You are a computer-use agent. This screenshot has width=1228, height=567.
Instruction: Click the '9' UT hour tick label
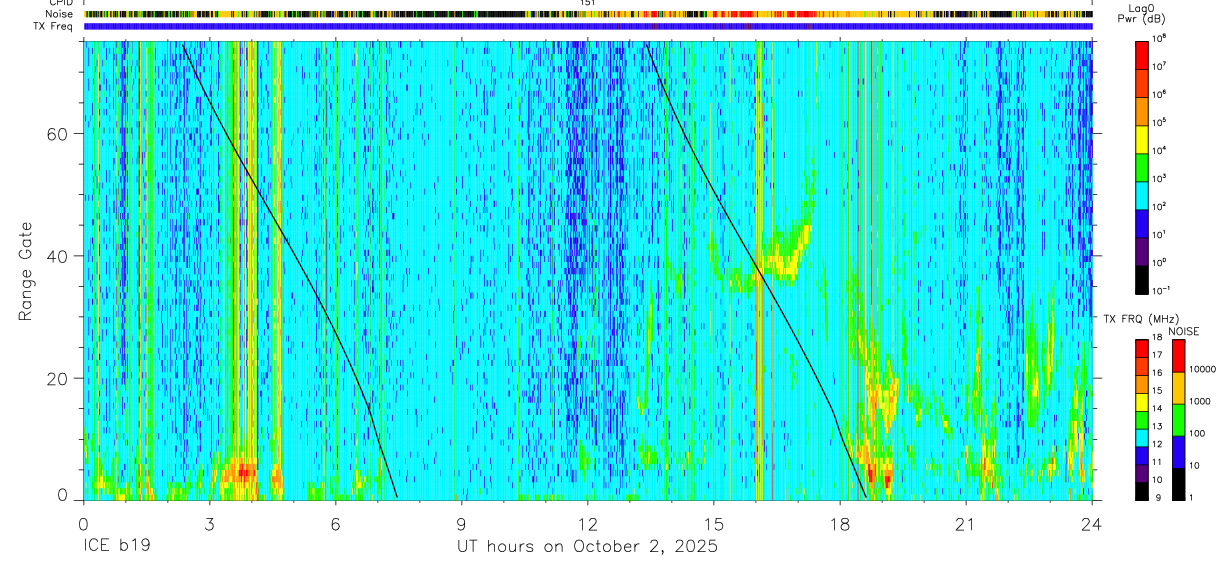[x=462, y=524]
